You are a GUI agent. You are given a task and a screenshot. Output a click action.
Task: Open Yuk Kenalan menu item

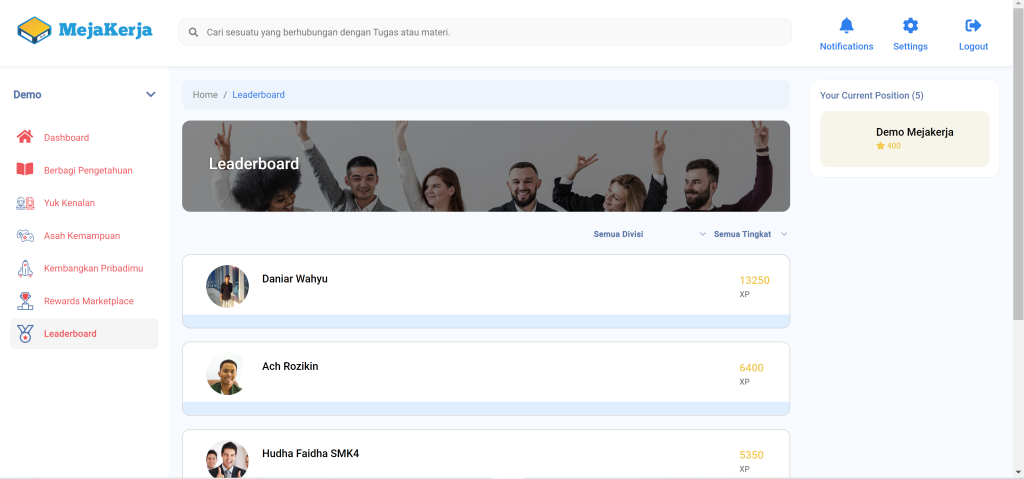pyautogui.click(x=84, y=203)
